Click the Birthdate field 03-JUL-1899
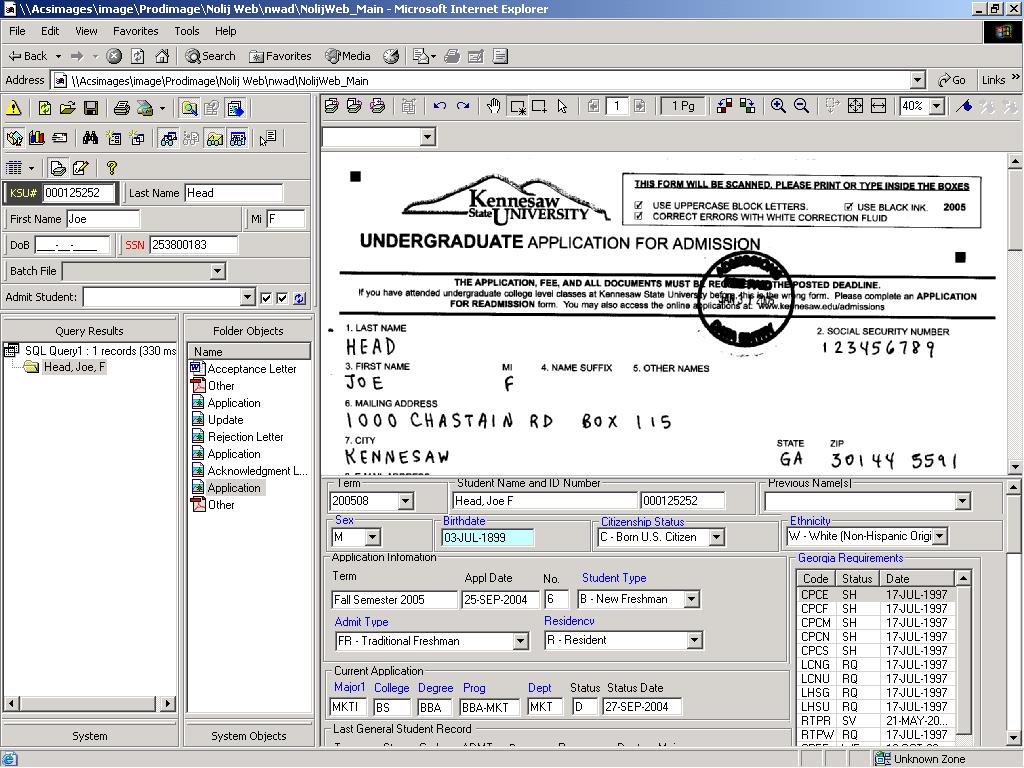 point(487,537)
